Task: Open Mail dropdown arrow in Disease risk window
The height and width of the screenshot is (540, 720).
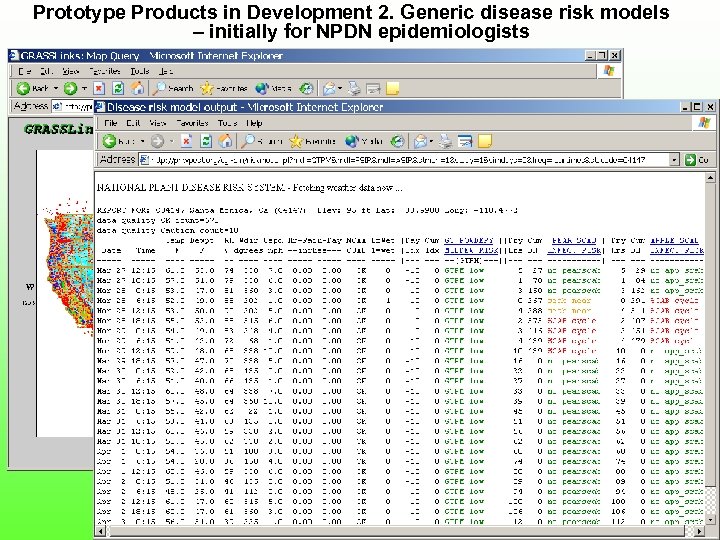Action: pyautogui.click(x=432, y=141)
